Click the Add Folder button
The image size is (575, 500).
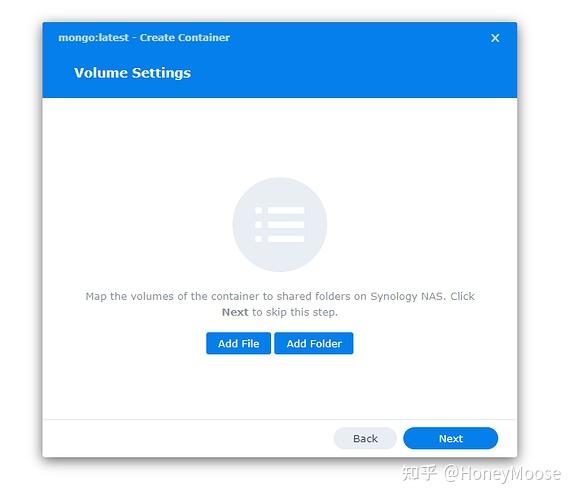(314, 343)
